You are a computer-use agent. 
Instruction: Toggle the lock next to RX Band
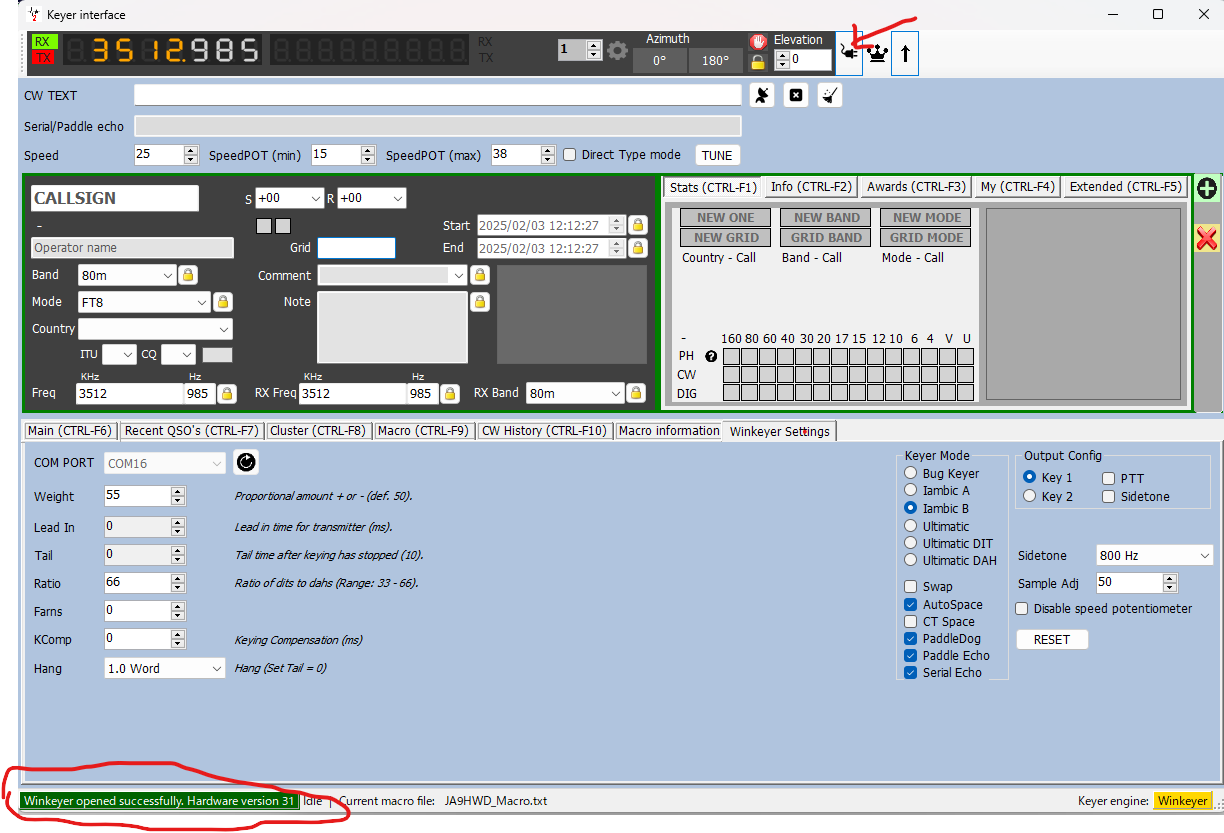637,393
